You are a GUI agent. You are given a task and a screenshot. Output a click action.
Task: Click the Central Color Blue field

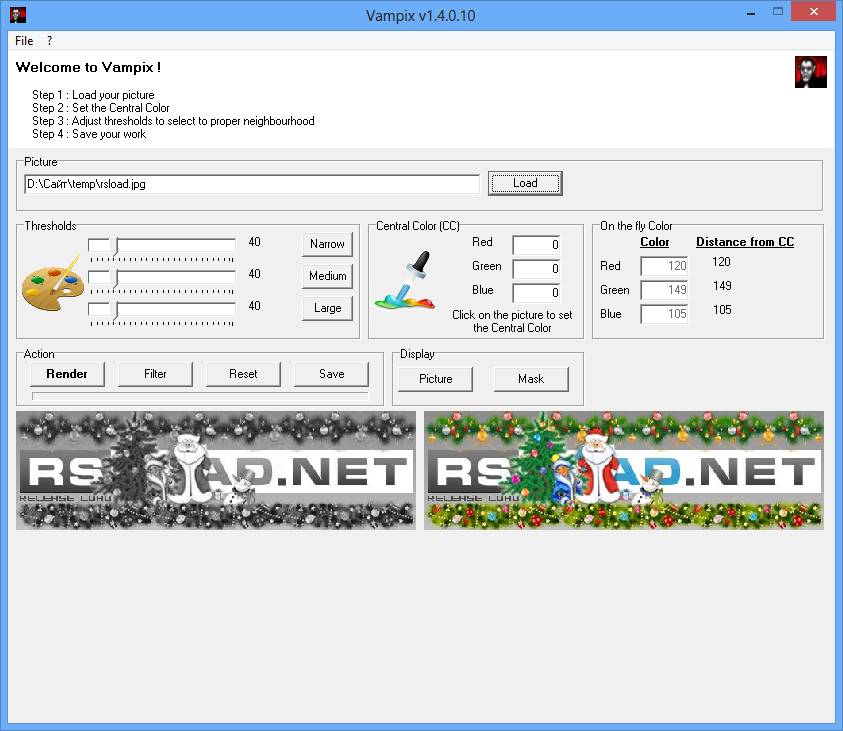pos(536,293)
